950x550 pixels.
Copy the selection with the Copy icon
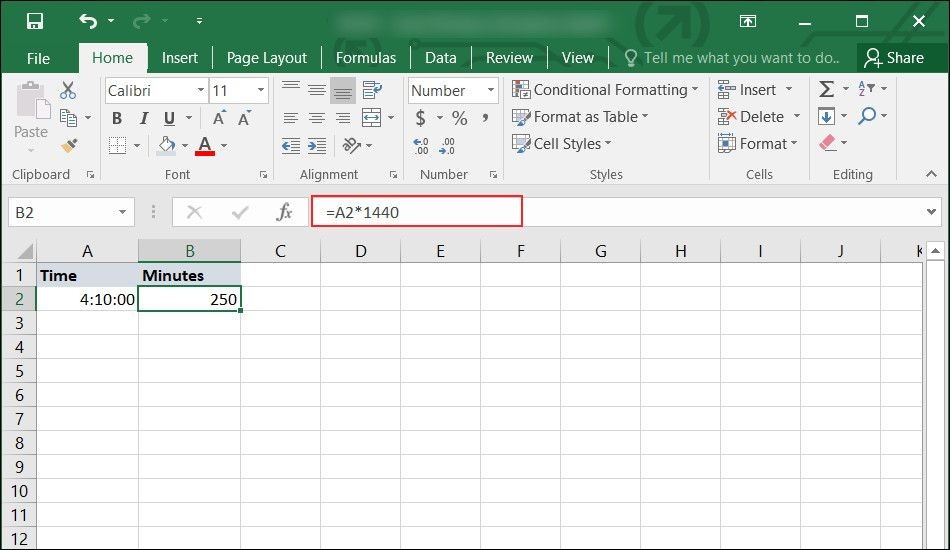tap(68, 118)
